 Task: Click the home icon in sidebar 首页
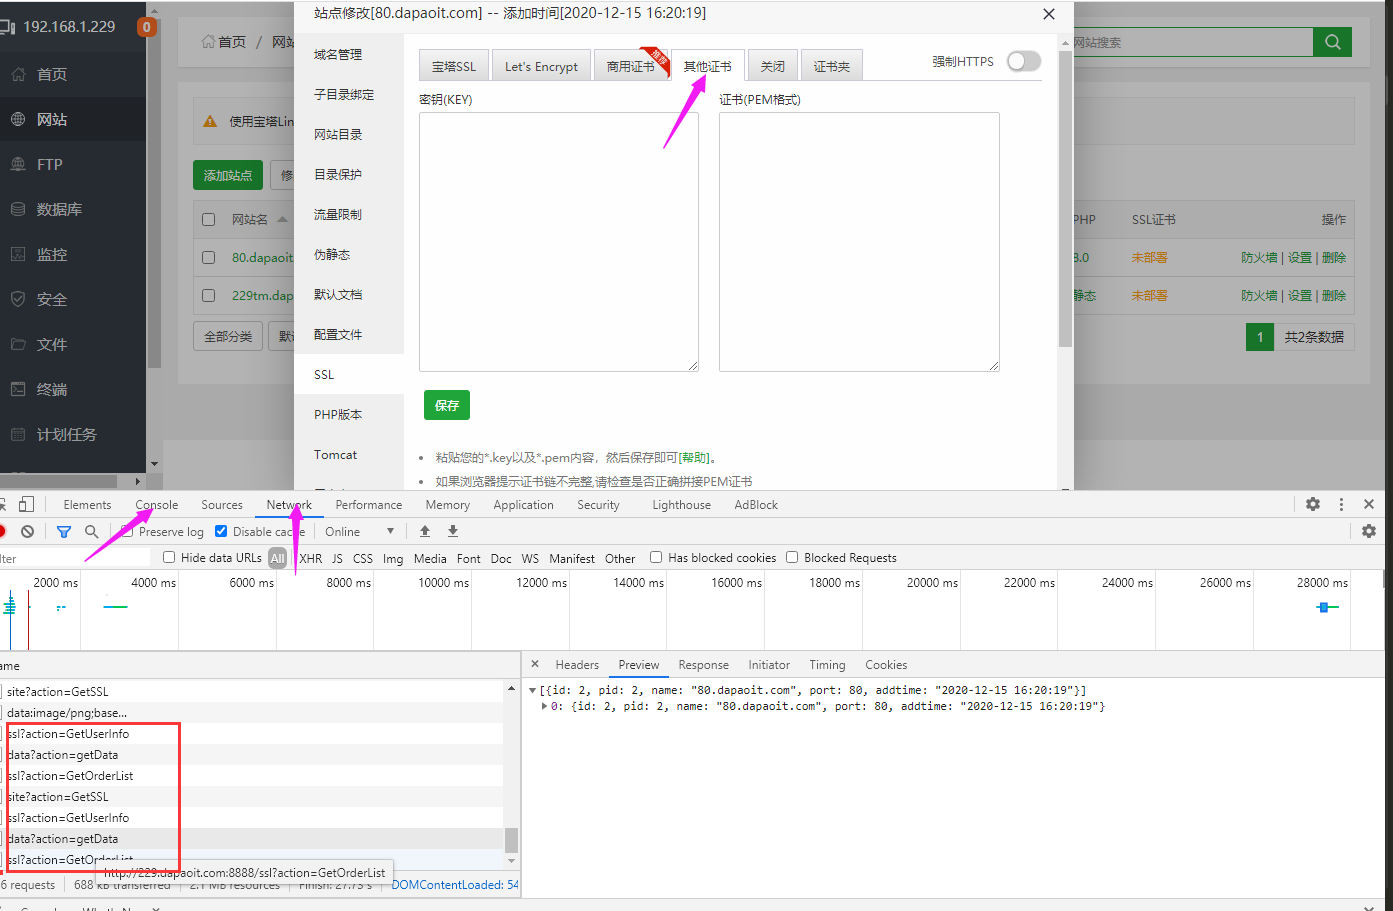click(18, 74)
